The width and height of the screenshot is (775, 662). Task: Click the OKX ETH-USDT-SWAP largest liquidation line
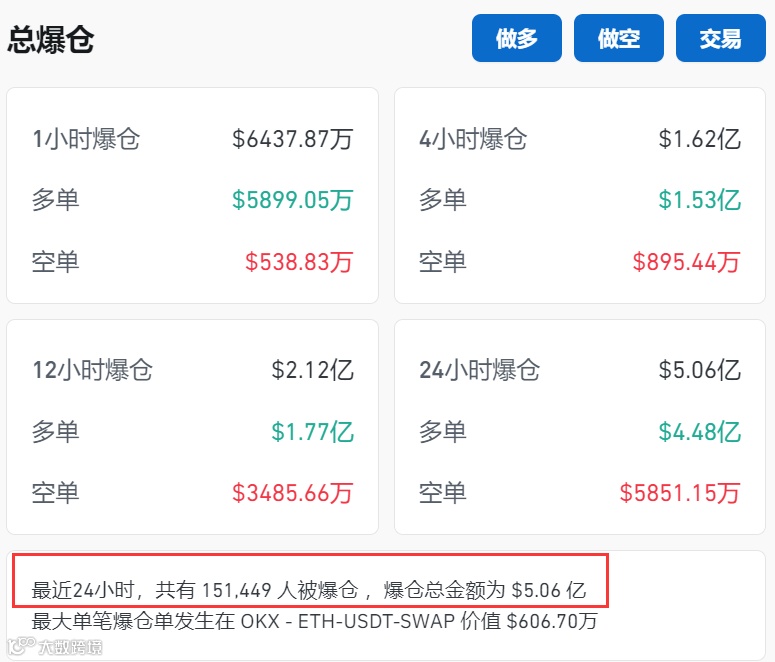tap(314, 621)
